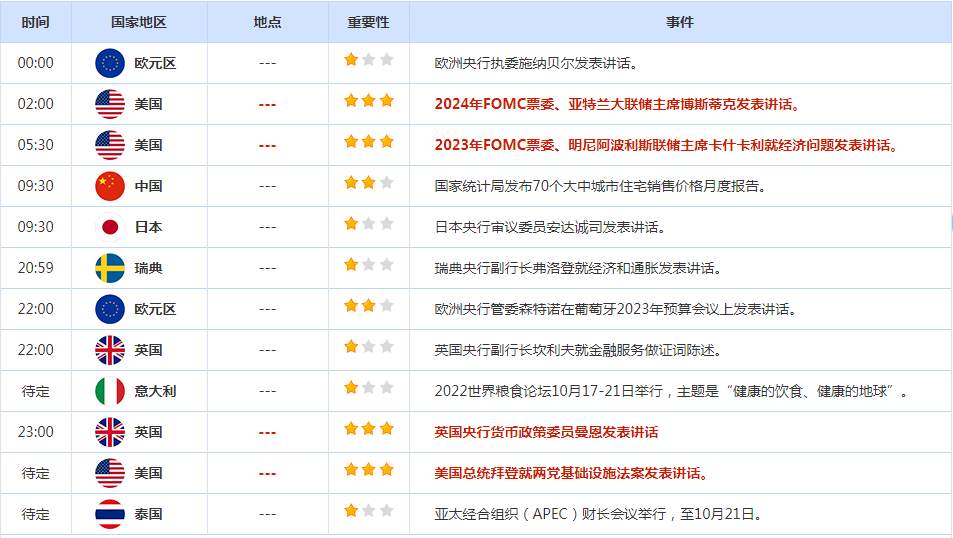The width and height of the screenshot is (953, 538).
Task: Click the Thailand flag icon
Action: coord(110,514)
